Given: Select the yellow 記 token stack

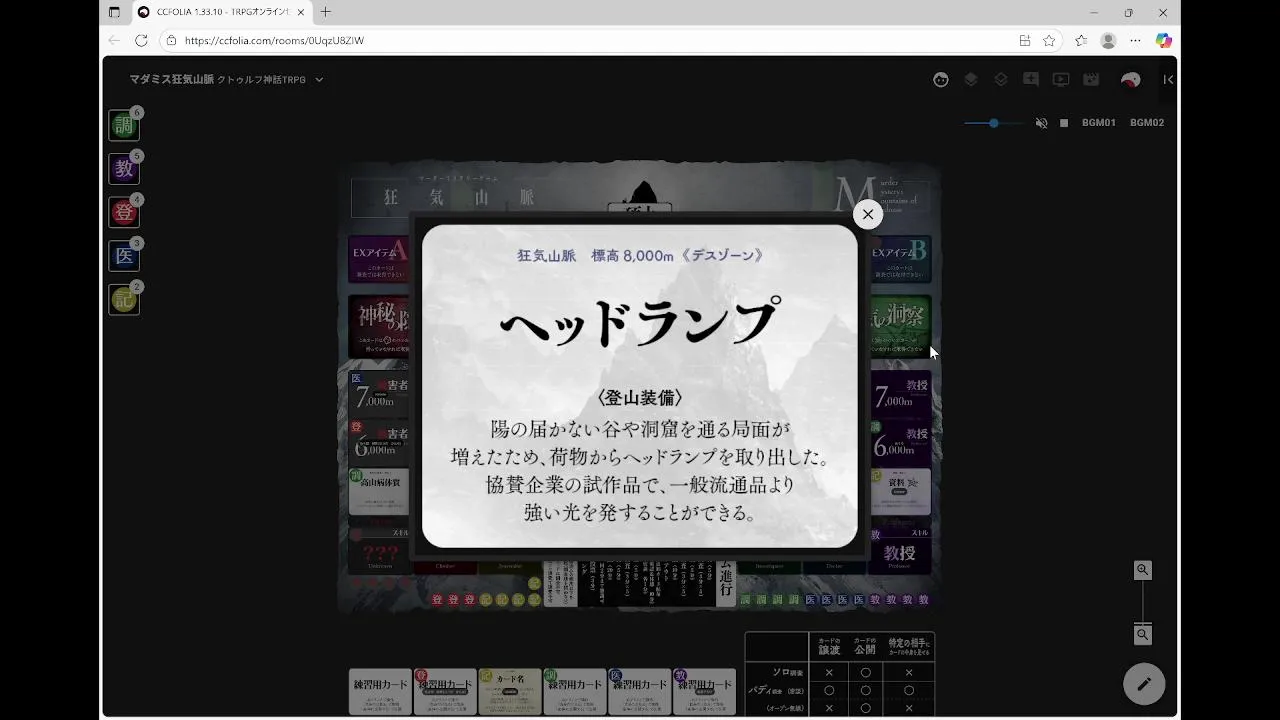Looking at the screenshot, I should pos(124,299).
